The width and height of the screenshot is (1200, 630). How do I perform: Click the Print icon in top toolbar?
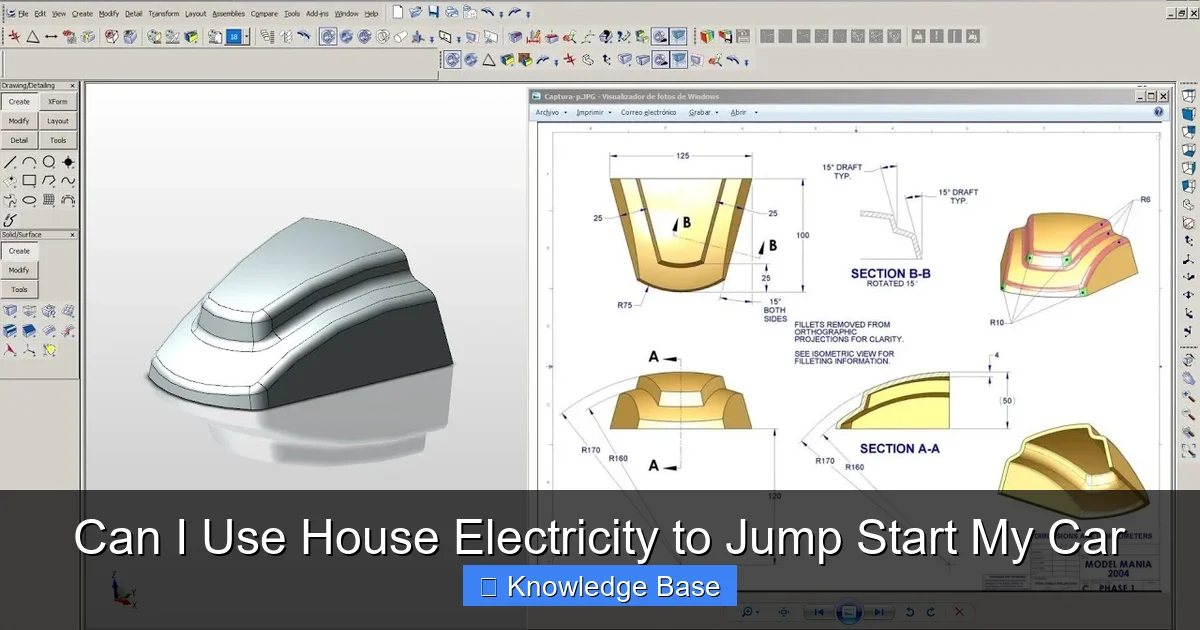(x=451, y=11)
